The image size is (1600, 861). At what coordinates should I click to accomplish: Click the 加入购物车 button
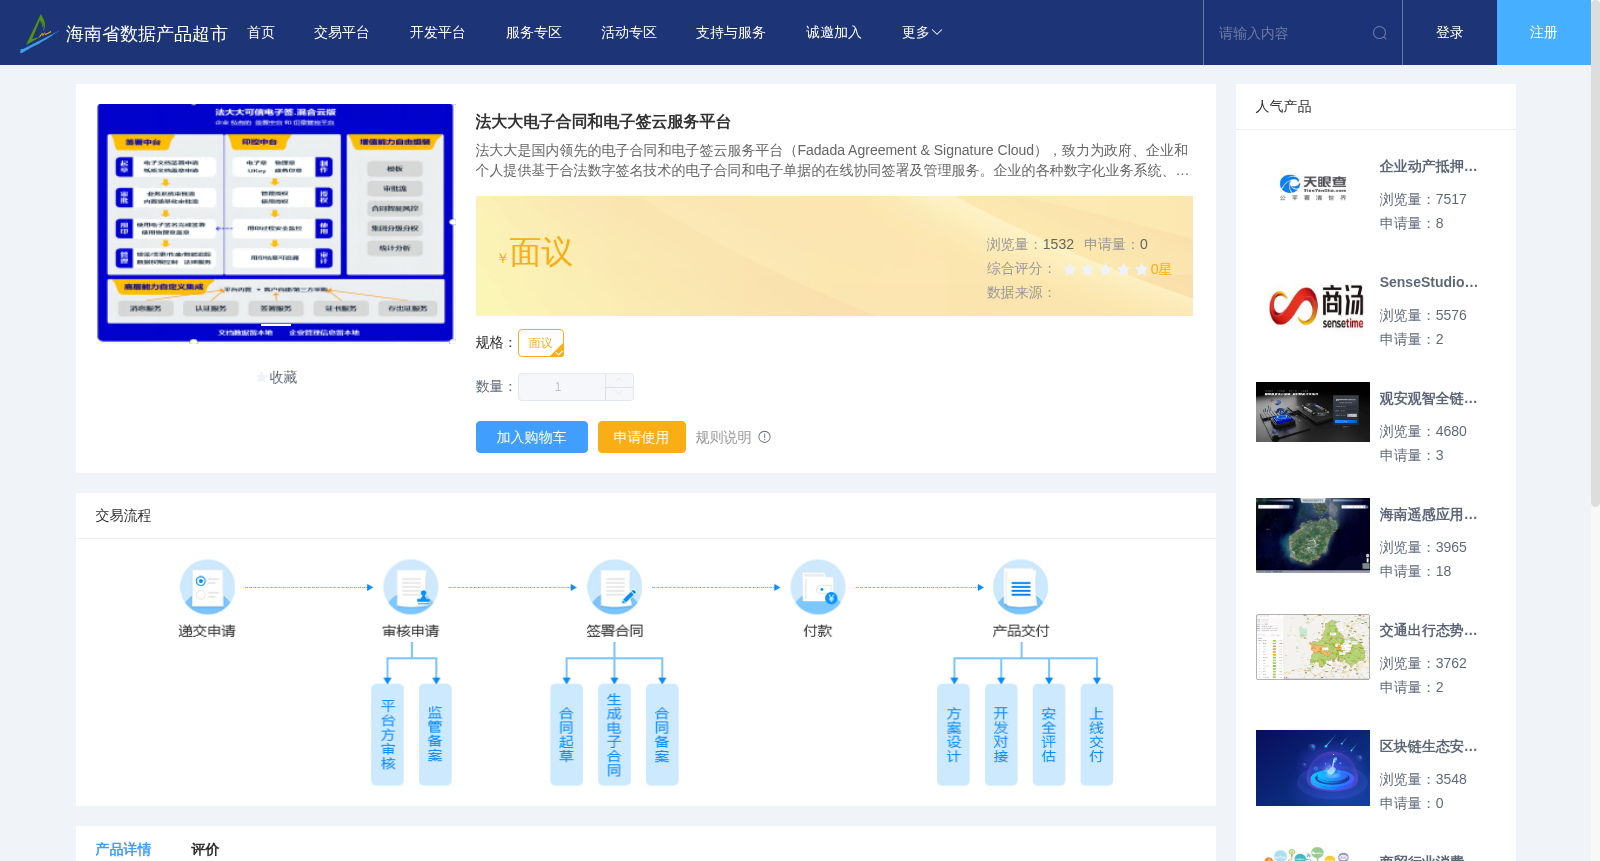[x=532, y=437]
